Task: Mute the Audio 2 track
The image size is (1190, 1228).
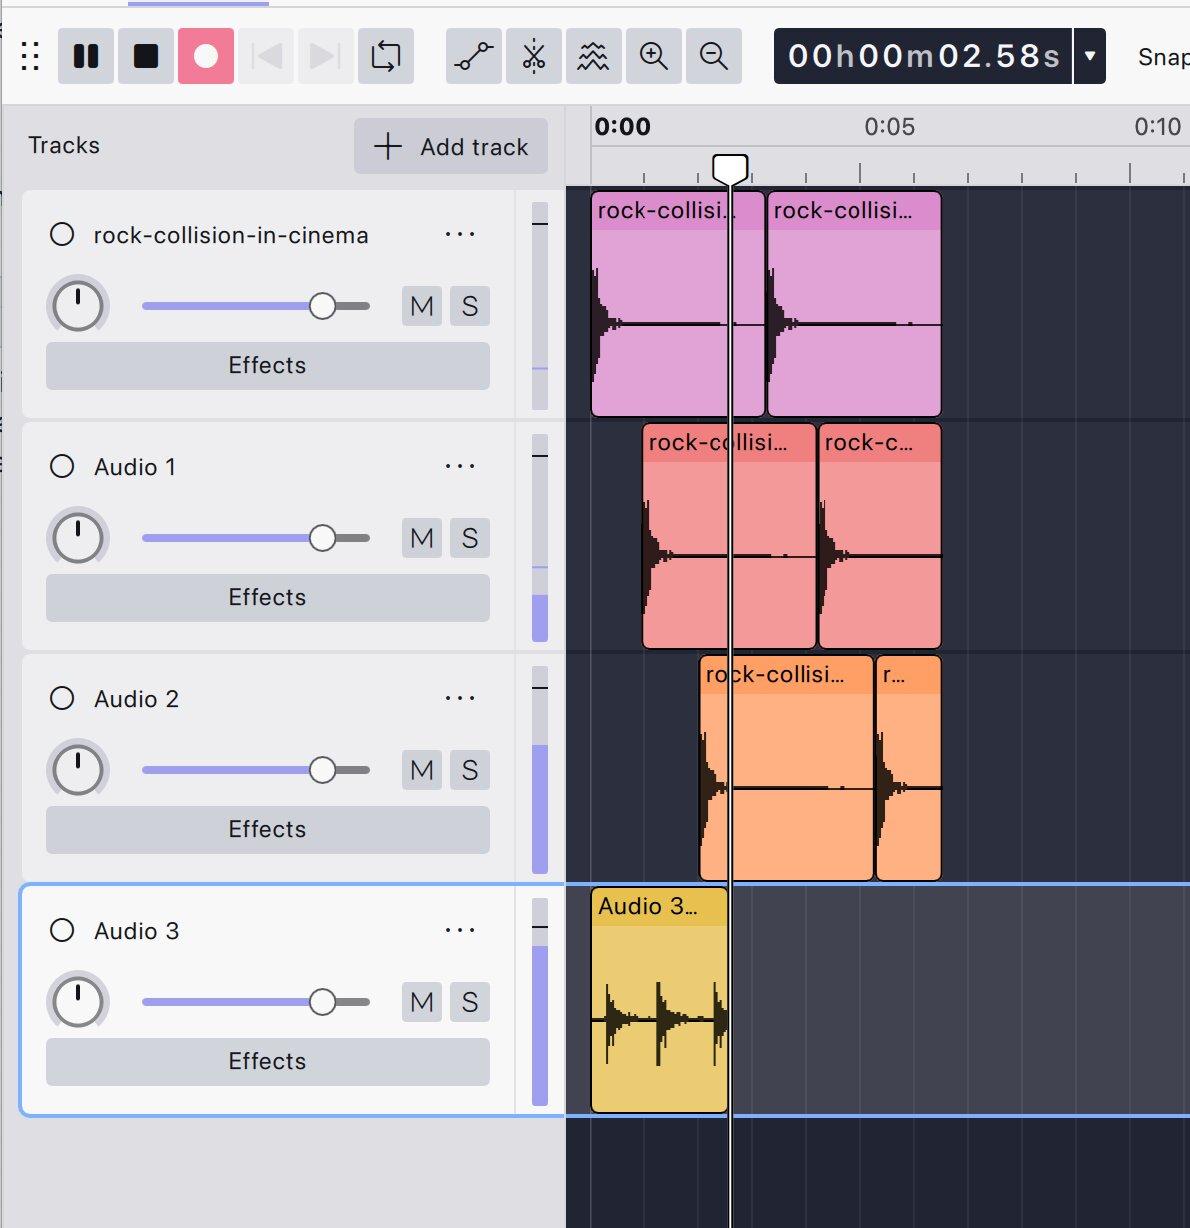Action: 422,770
